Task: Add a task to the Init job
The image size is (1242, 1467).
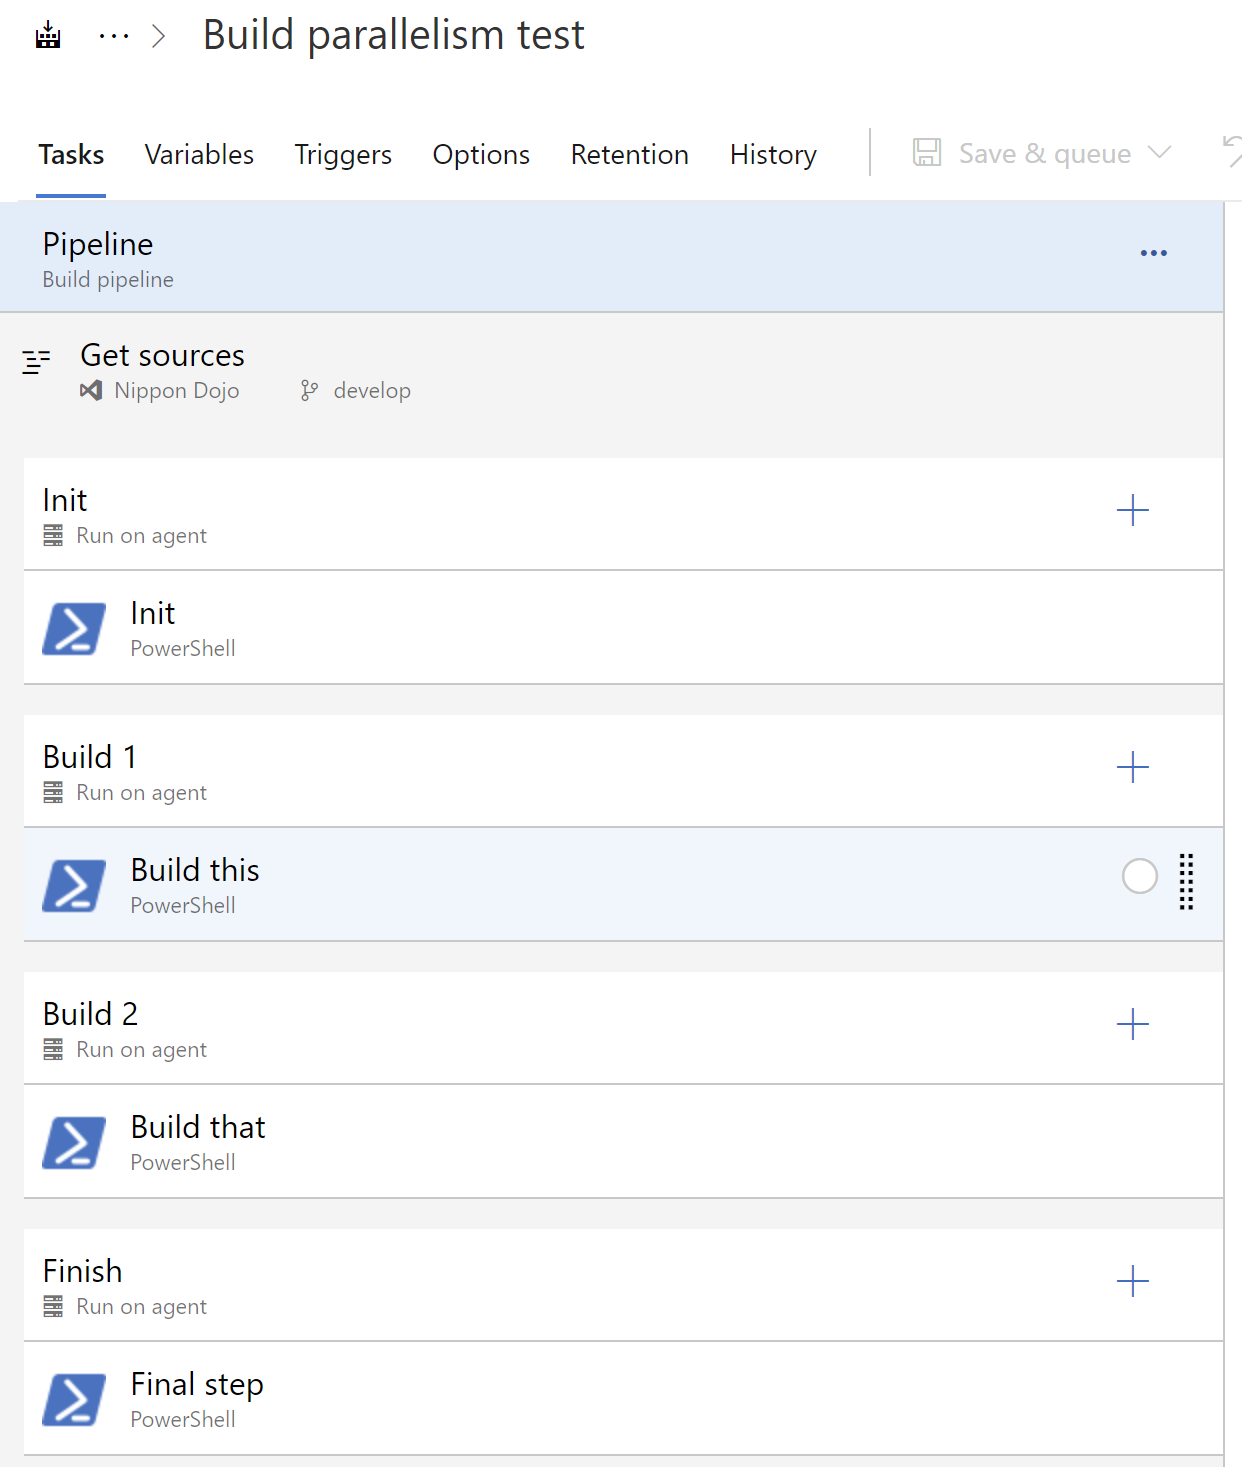Action: [1132, 511]
